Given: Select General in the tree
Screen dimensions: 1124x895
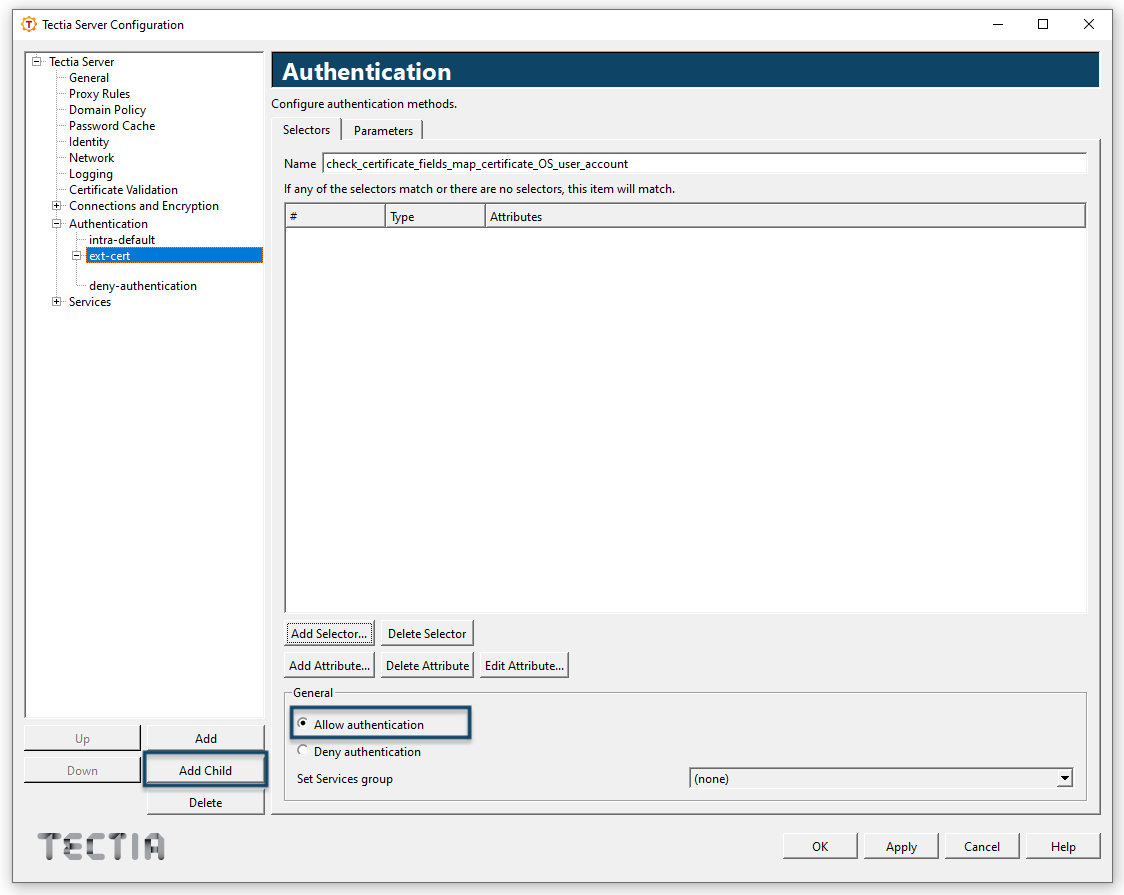Looking at the screenshot, I should point(89,77).
